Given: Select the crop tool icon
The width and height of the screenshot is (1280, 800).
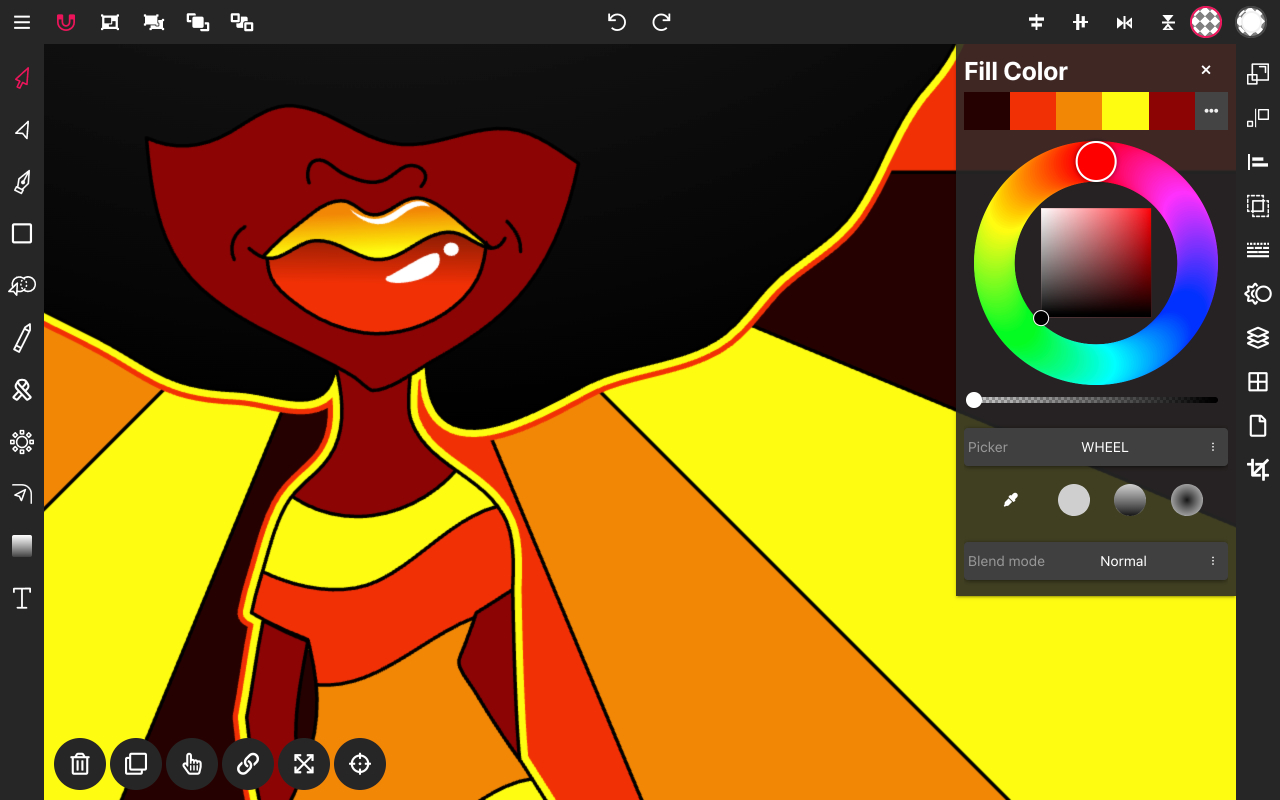Looking at the screenshot, I should [x=1258, y=470].
